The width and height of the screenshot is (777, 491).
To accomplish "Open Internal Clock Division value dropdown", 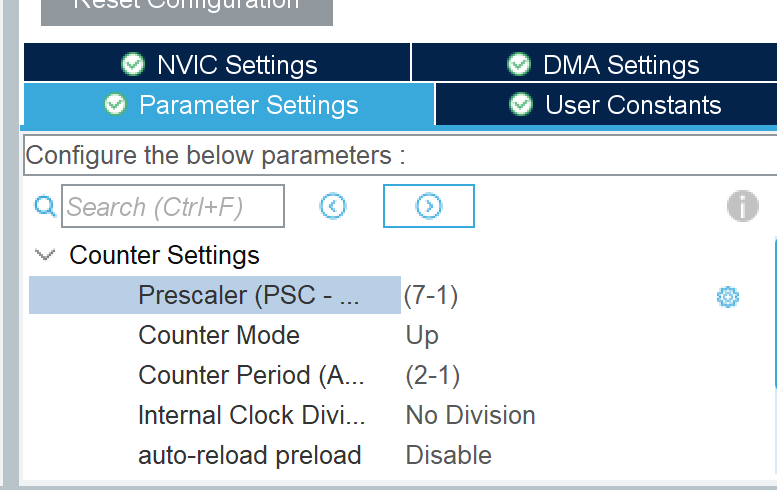I will [470, 415].
